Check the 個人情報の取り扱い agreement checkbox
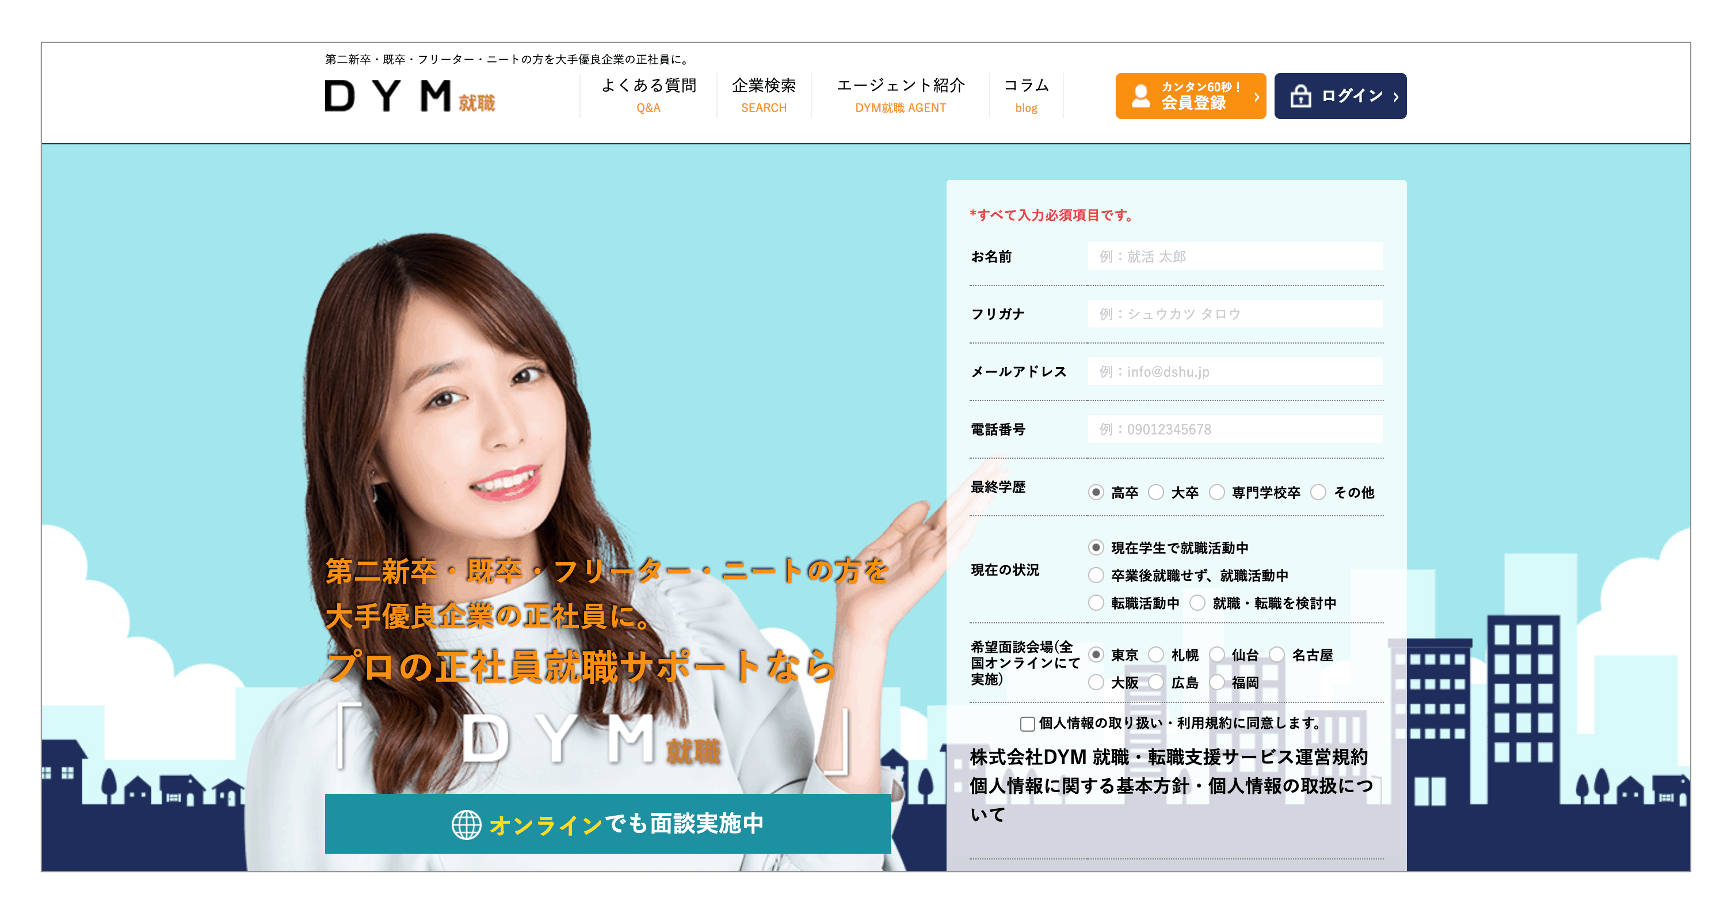Viewport: 1734px width, 906px height. 1027,724
